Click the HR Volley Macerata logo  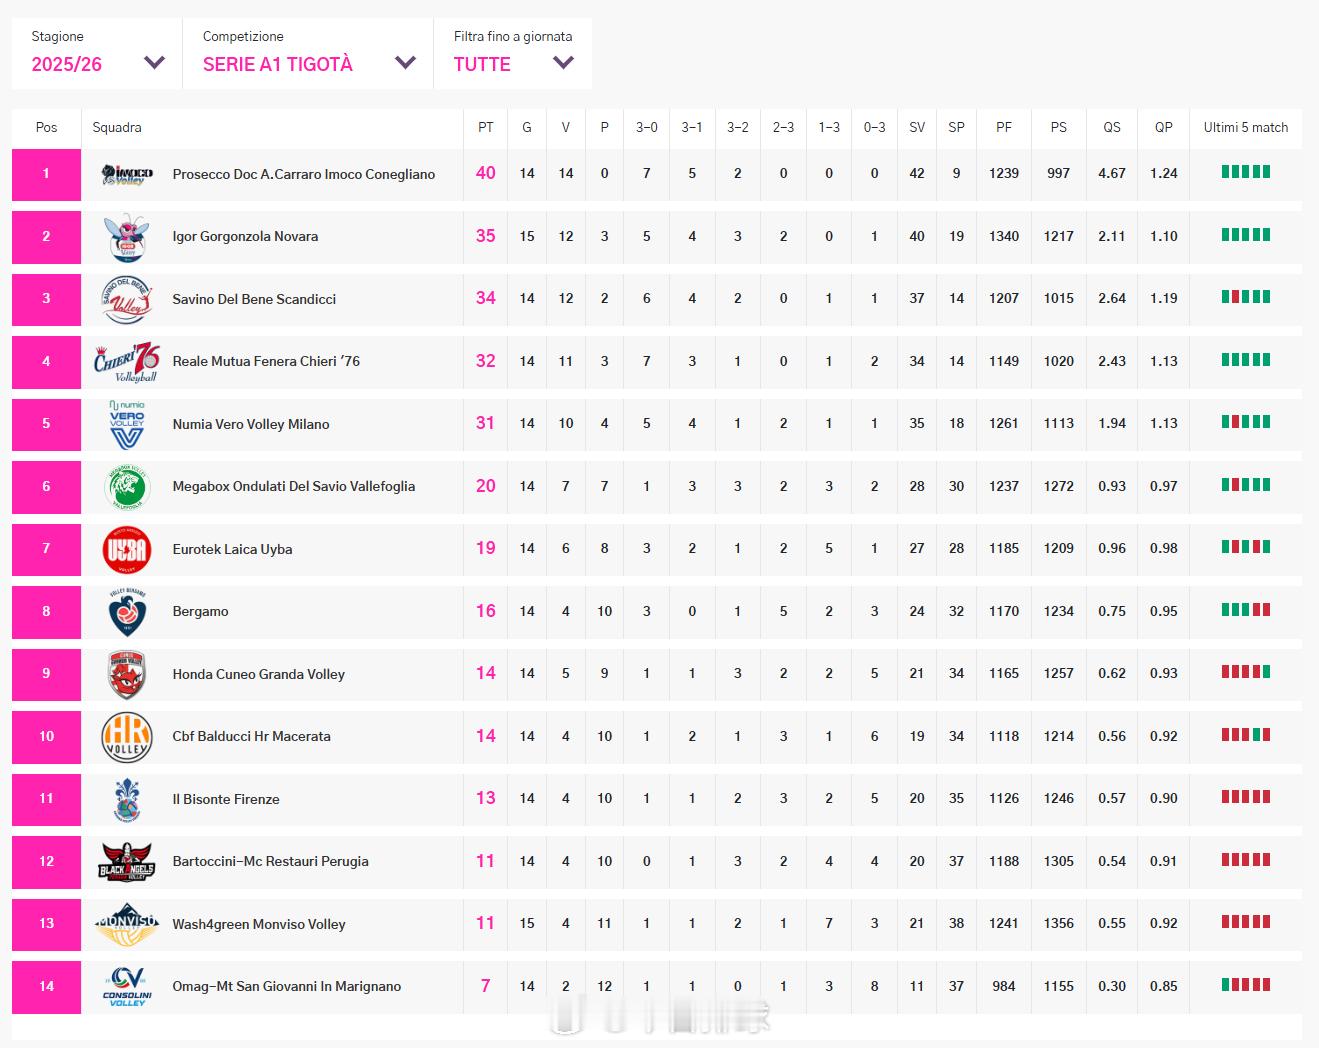[127, 737]
